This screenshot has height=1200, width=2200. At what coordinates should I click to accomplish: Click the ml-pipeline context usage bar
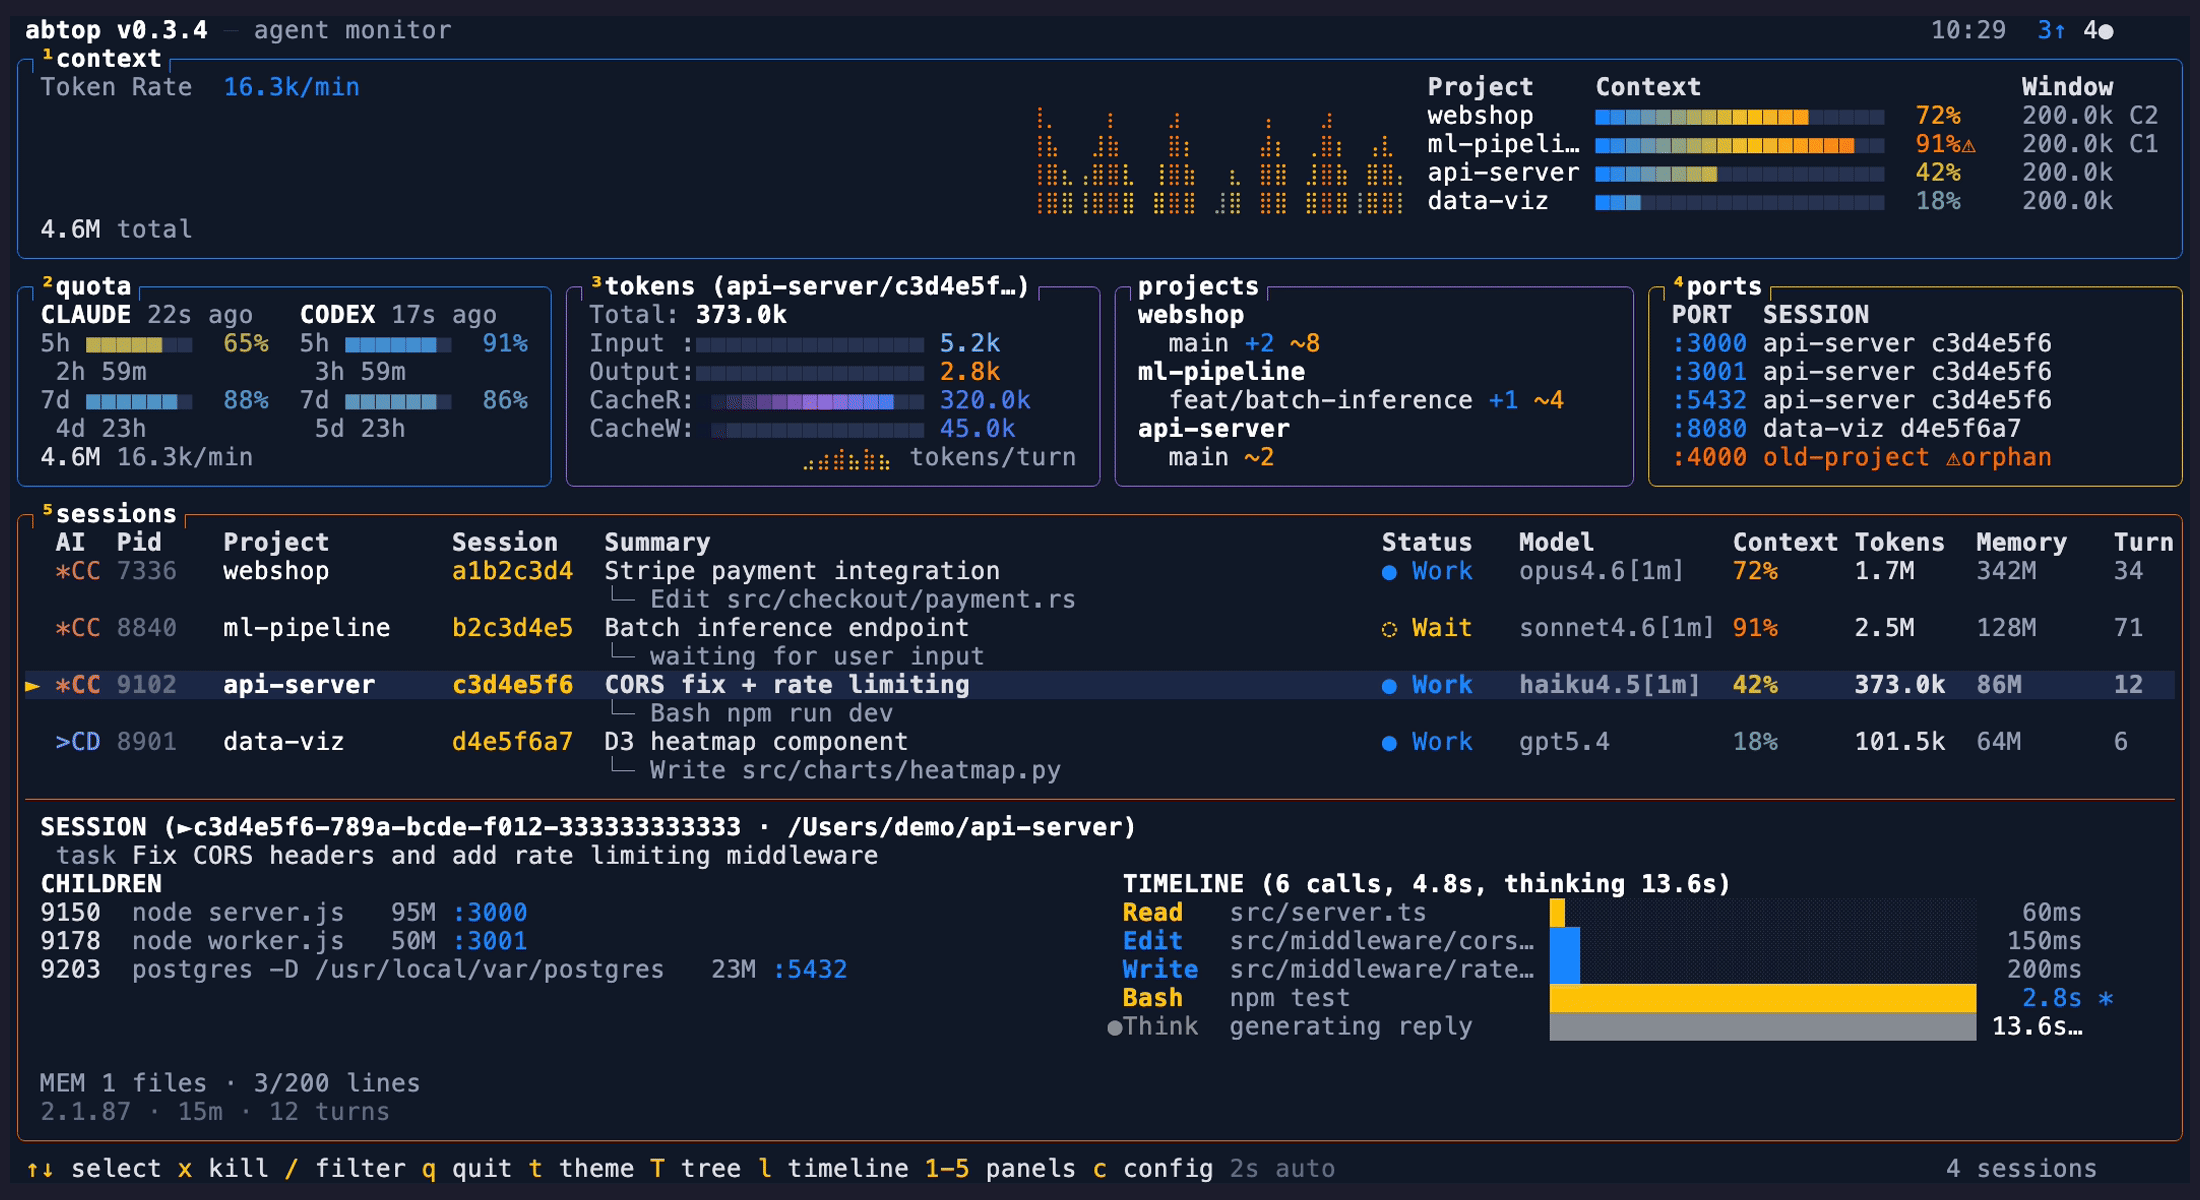tap(1739, 145)
